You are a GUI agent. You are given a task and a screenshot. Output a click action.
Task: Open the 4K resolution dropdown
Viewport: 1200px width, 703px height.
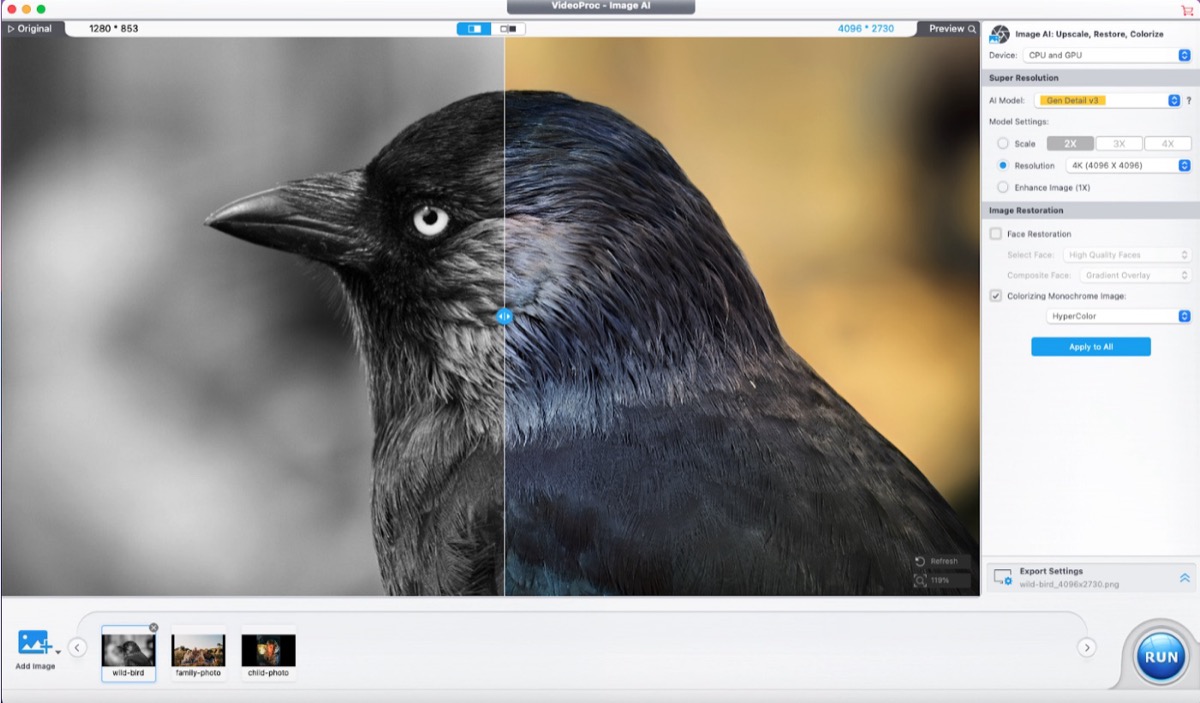(1128, 165)
